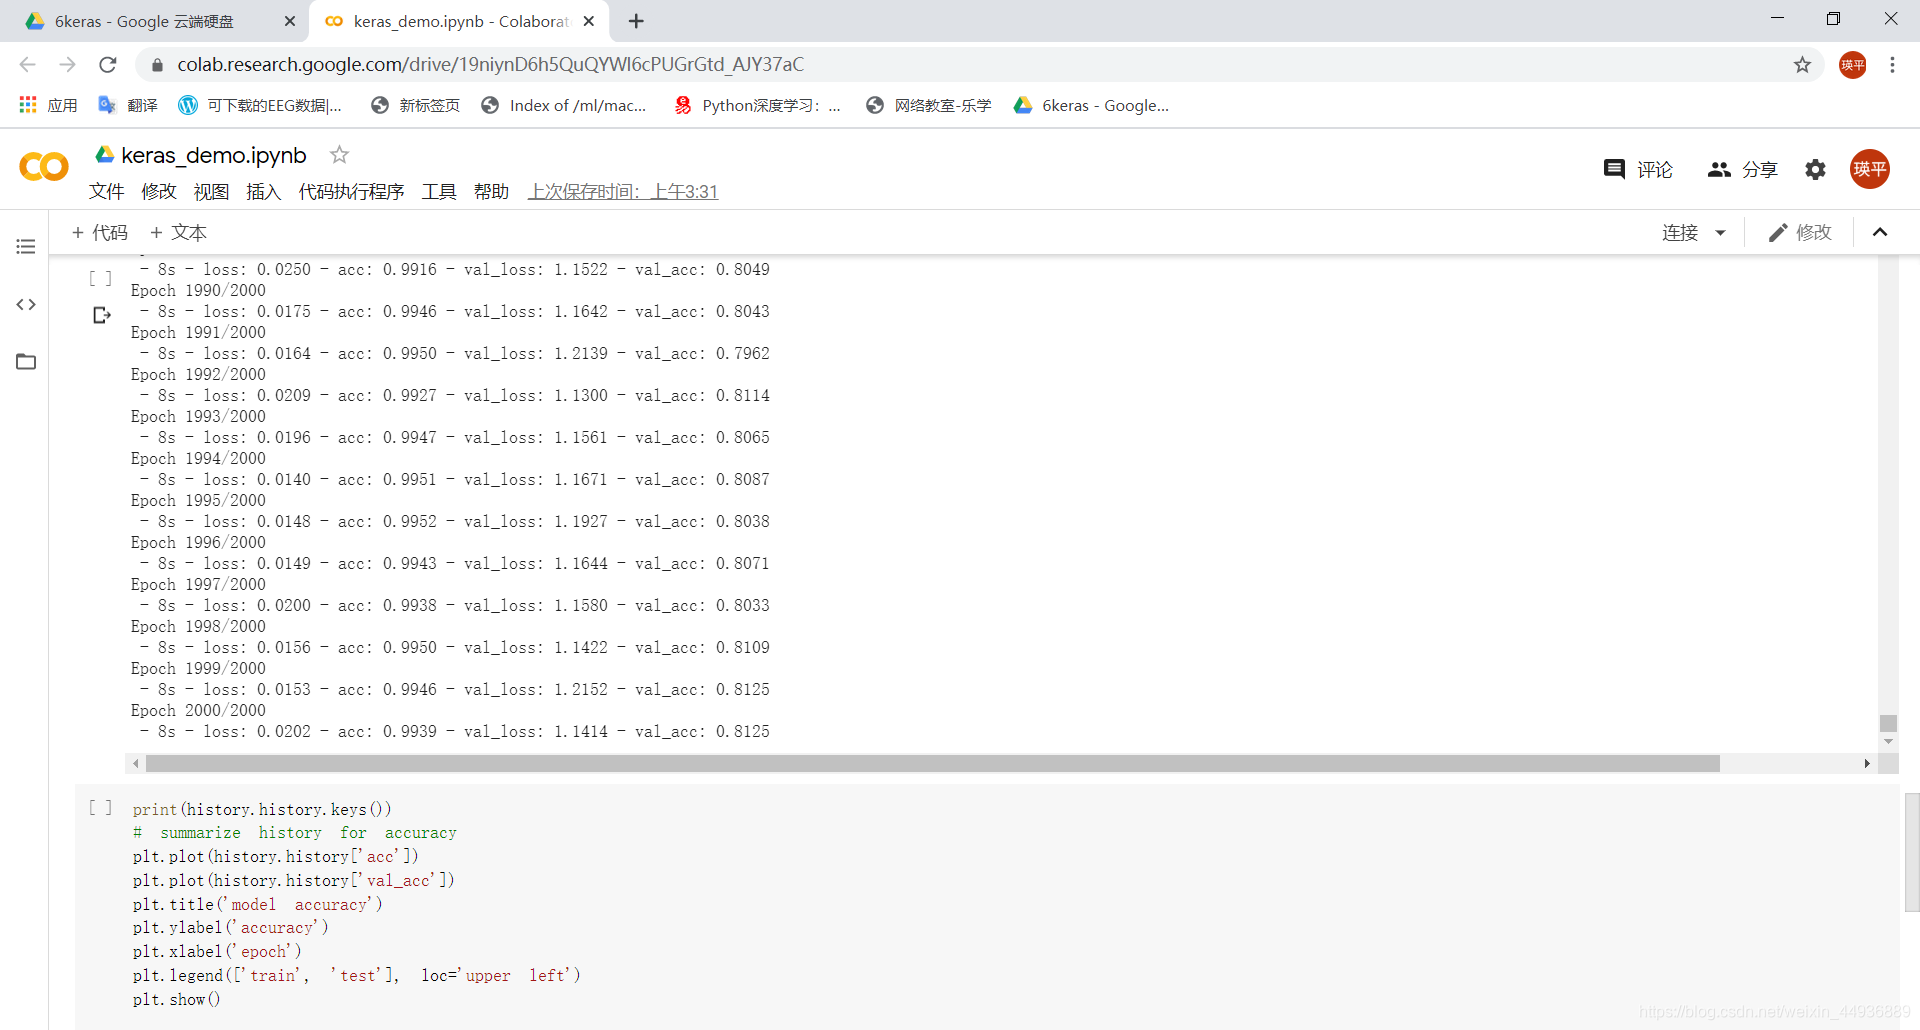Star the keras_demo.ipynb notebook
The height and width of the screenshot is (1030, 1920).
pyautogui.click(x=339, y=154)
